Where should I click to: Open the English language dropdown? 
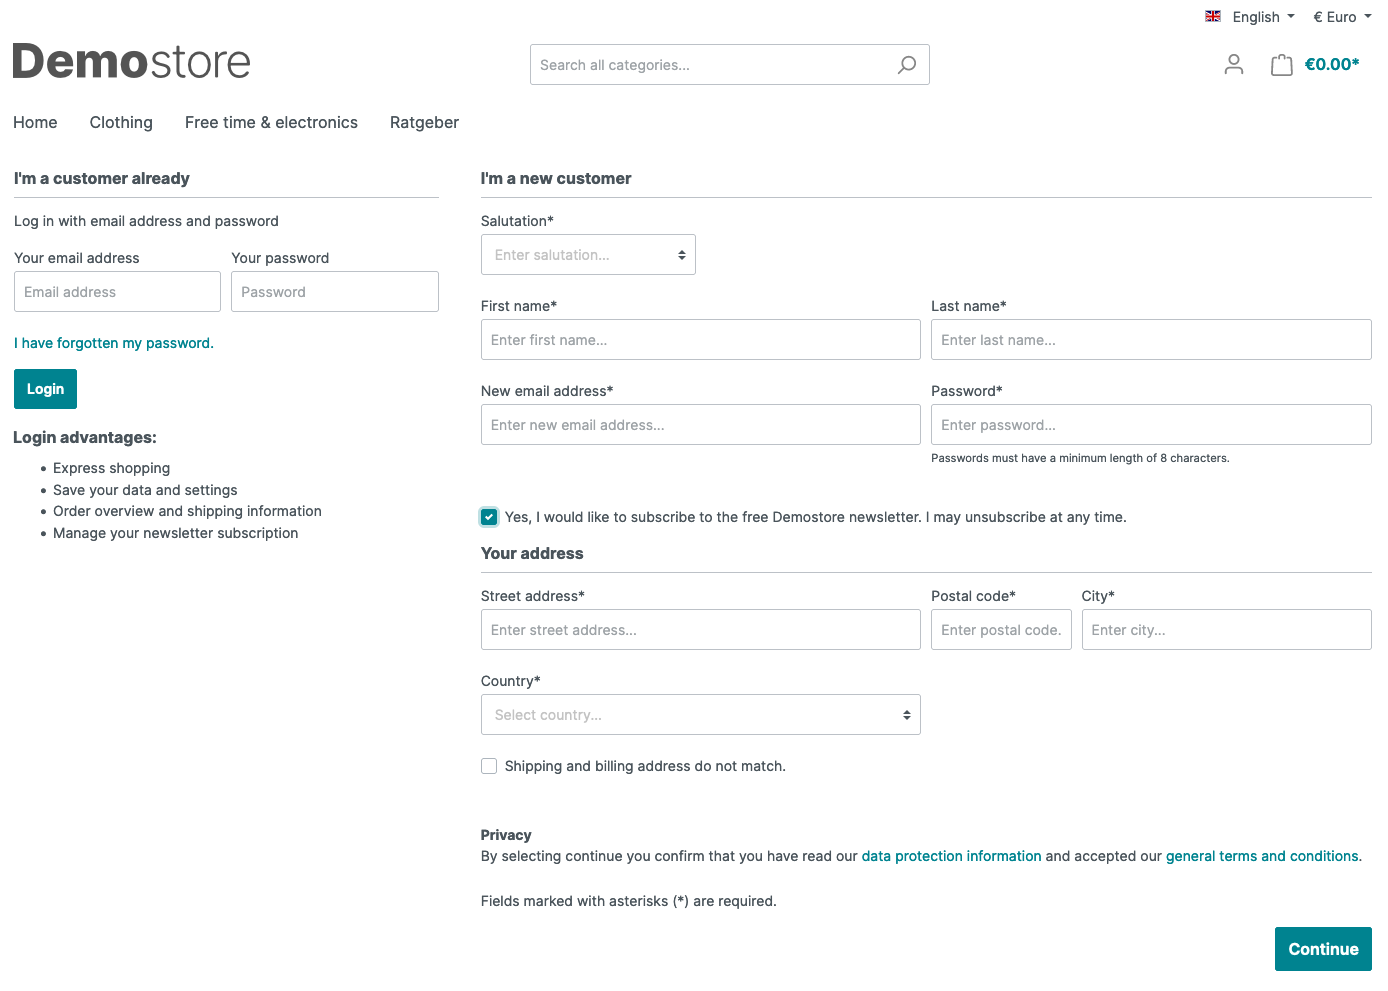tap(1263, 17)
